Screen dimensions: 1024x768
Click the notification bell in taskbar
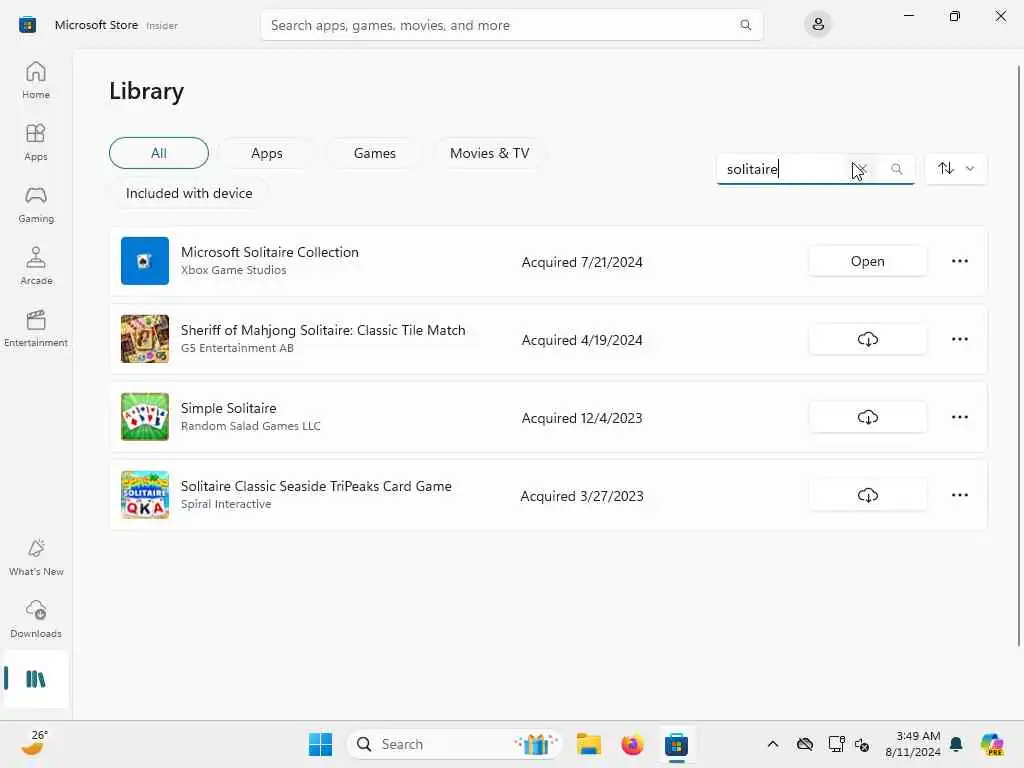coord(956,744)
